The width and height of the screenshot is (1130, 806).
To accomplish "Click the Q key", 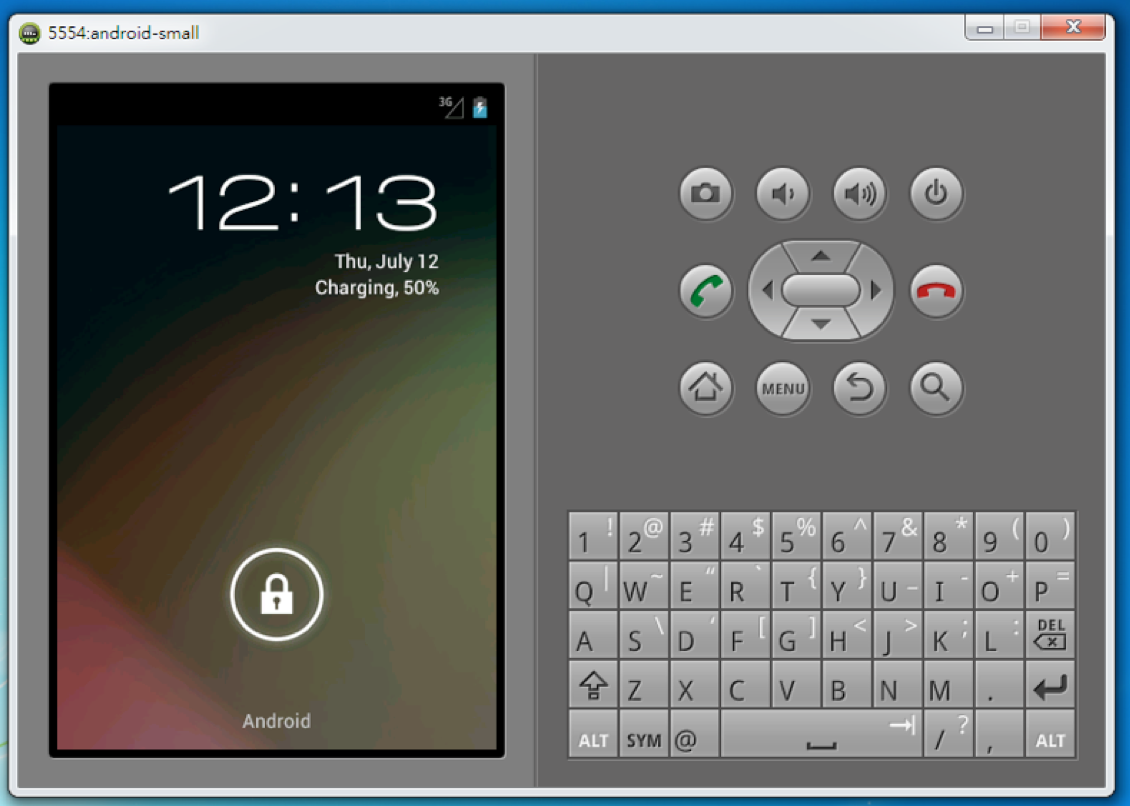I will (x=593, y=585).
